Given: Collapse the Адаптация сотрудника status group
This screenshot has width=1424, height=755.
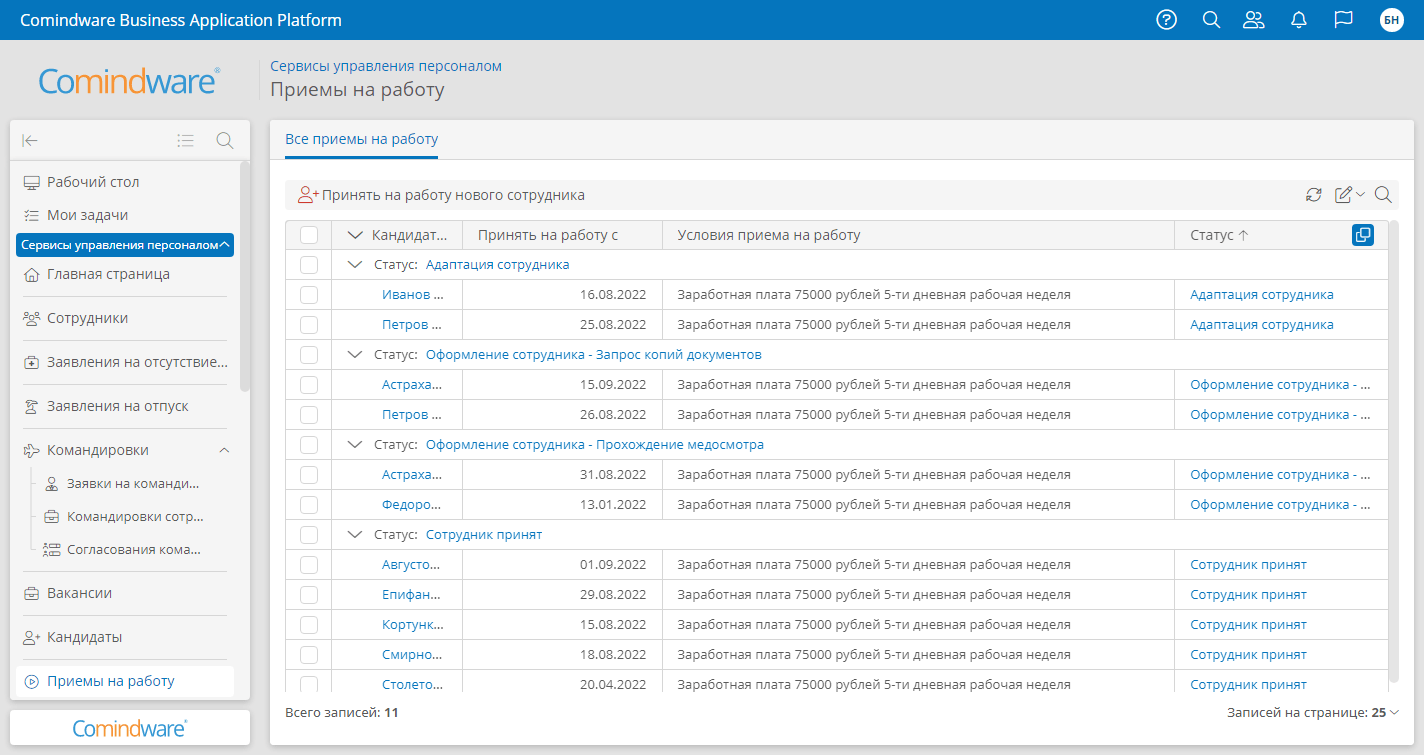Looking at the screenshot, I should [x=354, y=265].
